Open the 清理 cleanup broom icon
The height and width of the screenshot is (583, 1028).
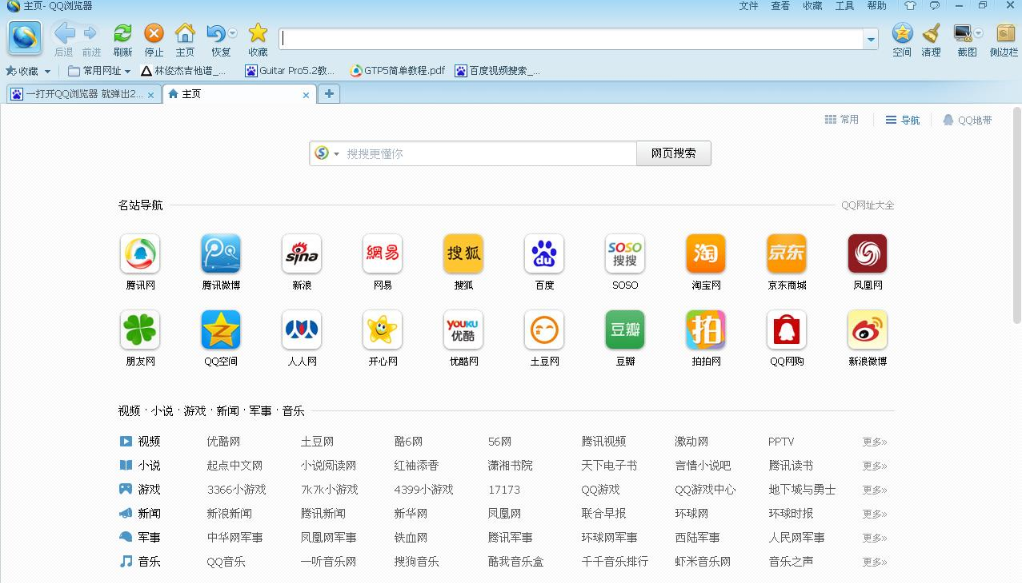tap(931, 35)
